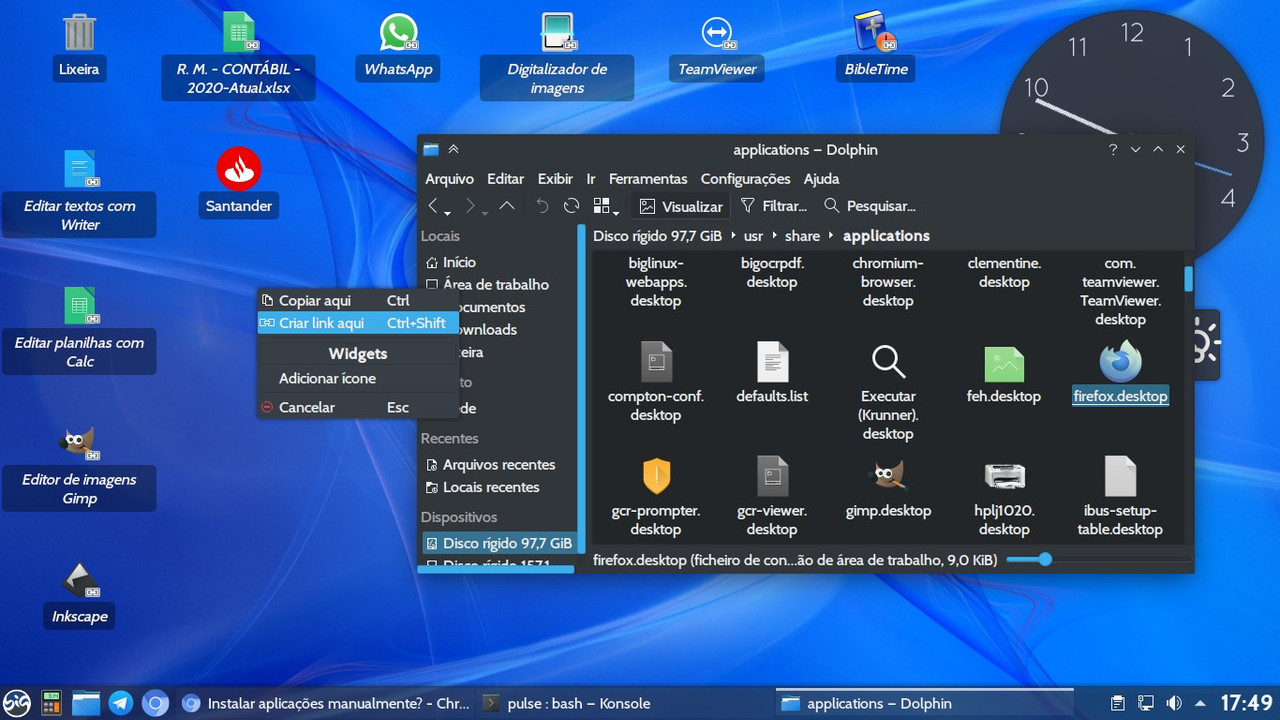Open the Ir menu

tap(590, 179)
